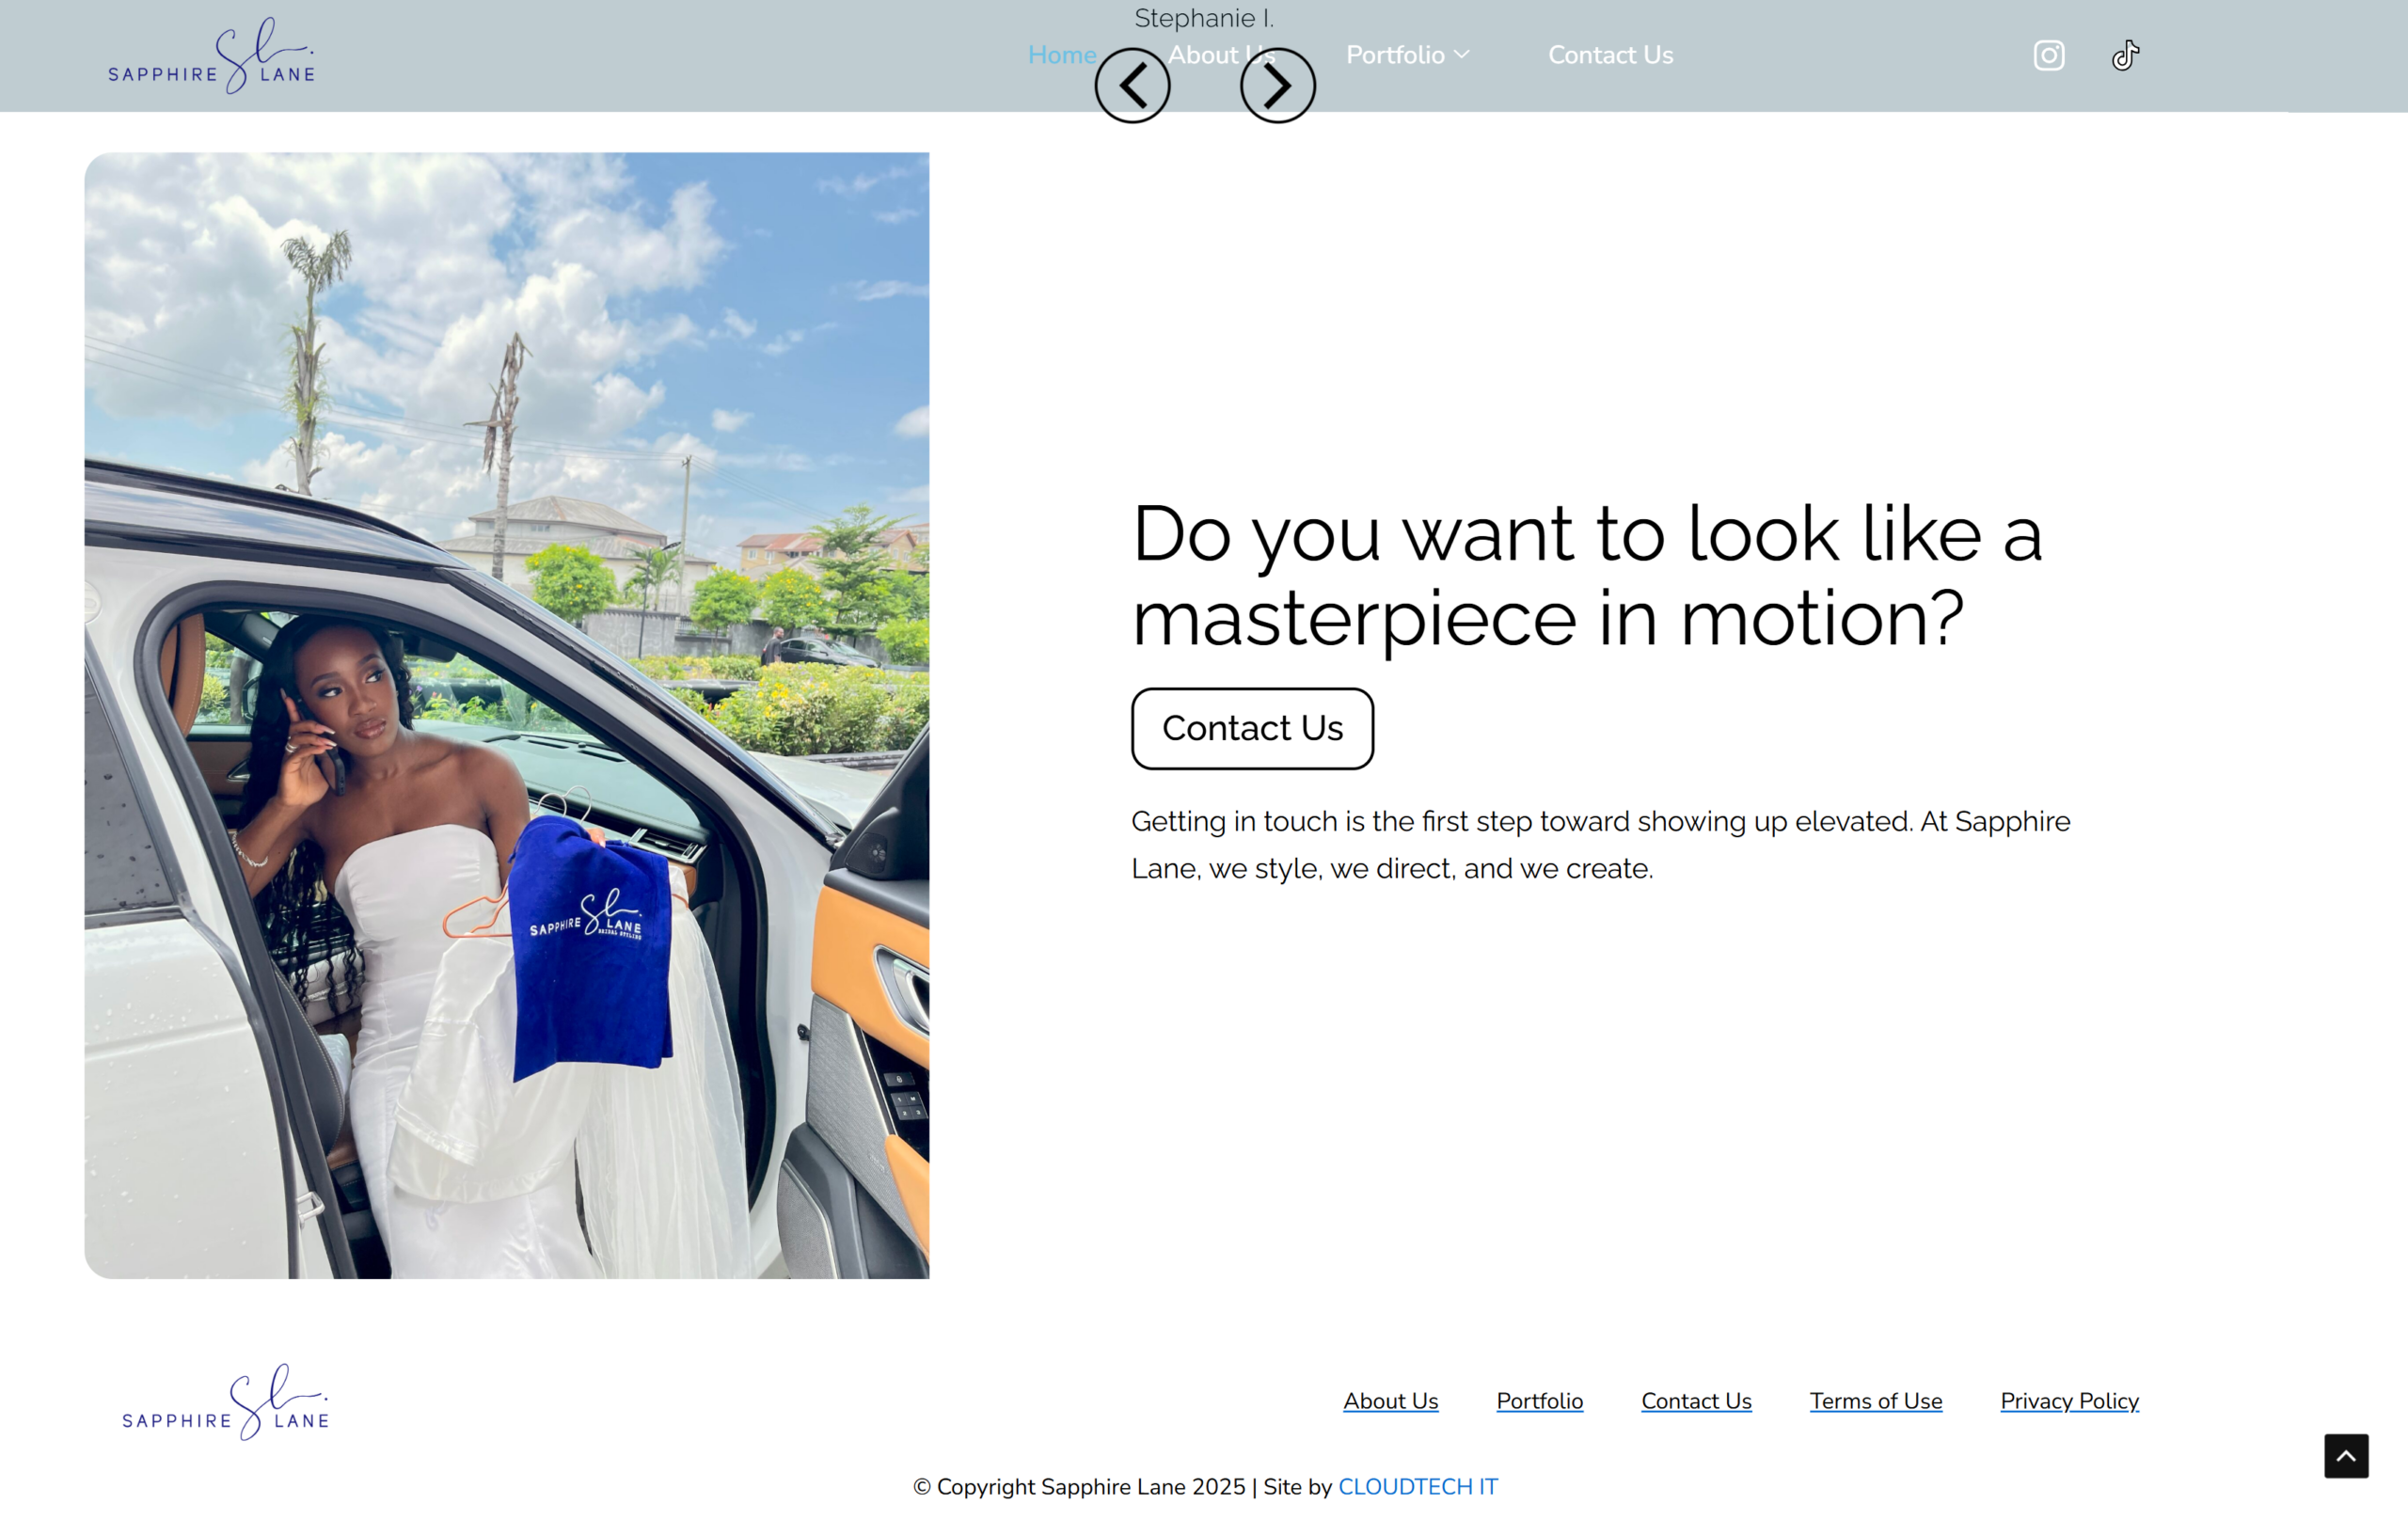Open the Instagram icon in header
This screenshot has height=1519, width=2408.
click(2048, 55)
